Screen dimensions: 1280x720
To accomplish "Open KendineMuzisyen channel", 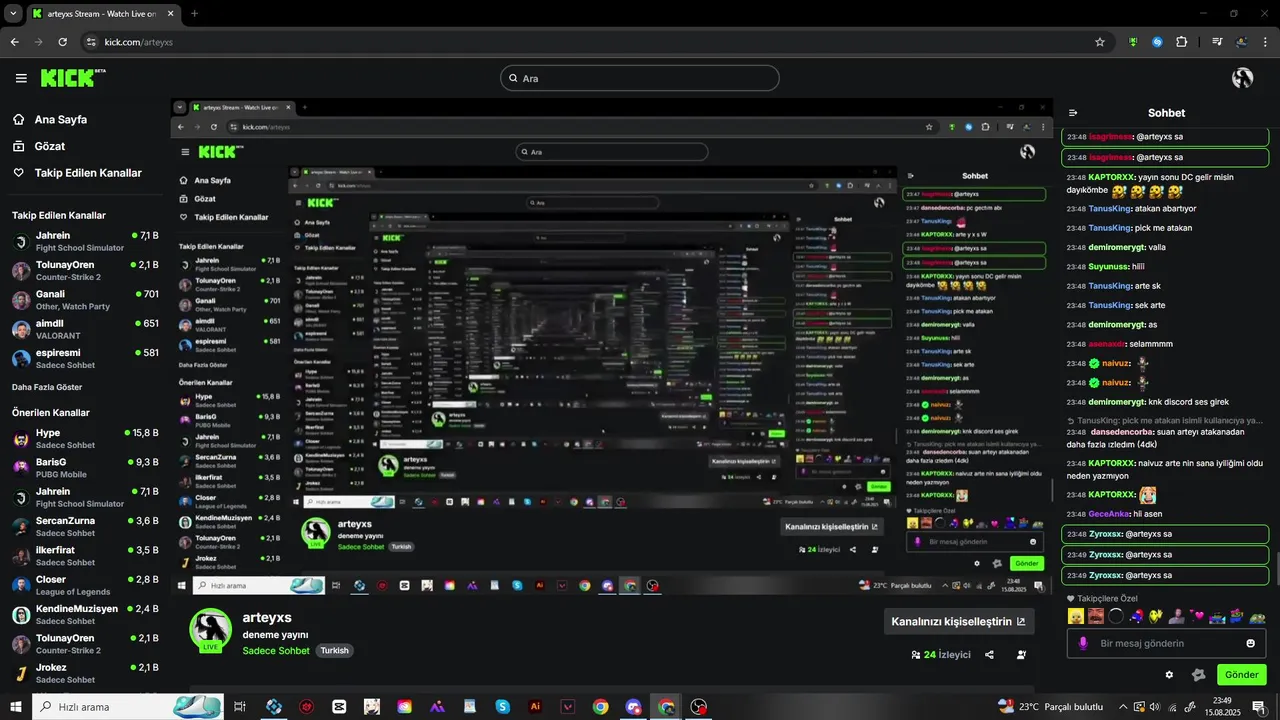I will coord(85,614).
